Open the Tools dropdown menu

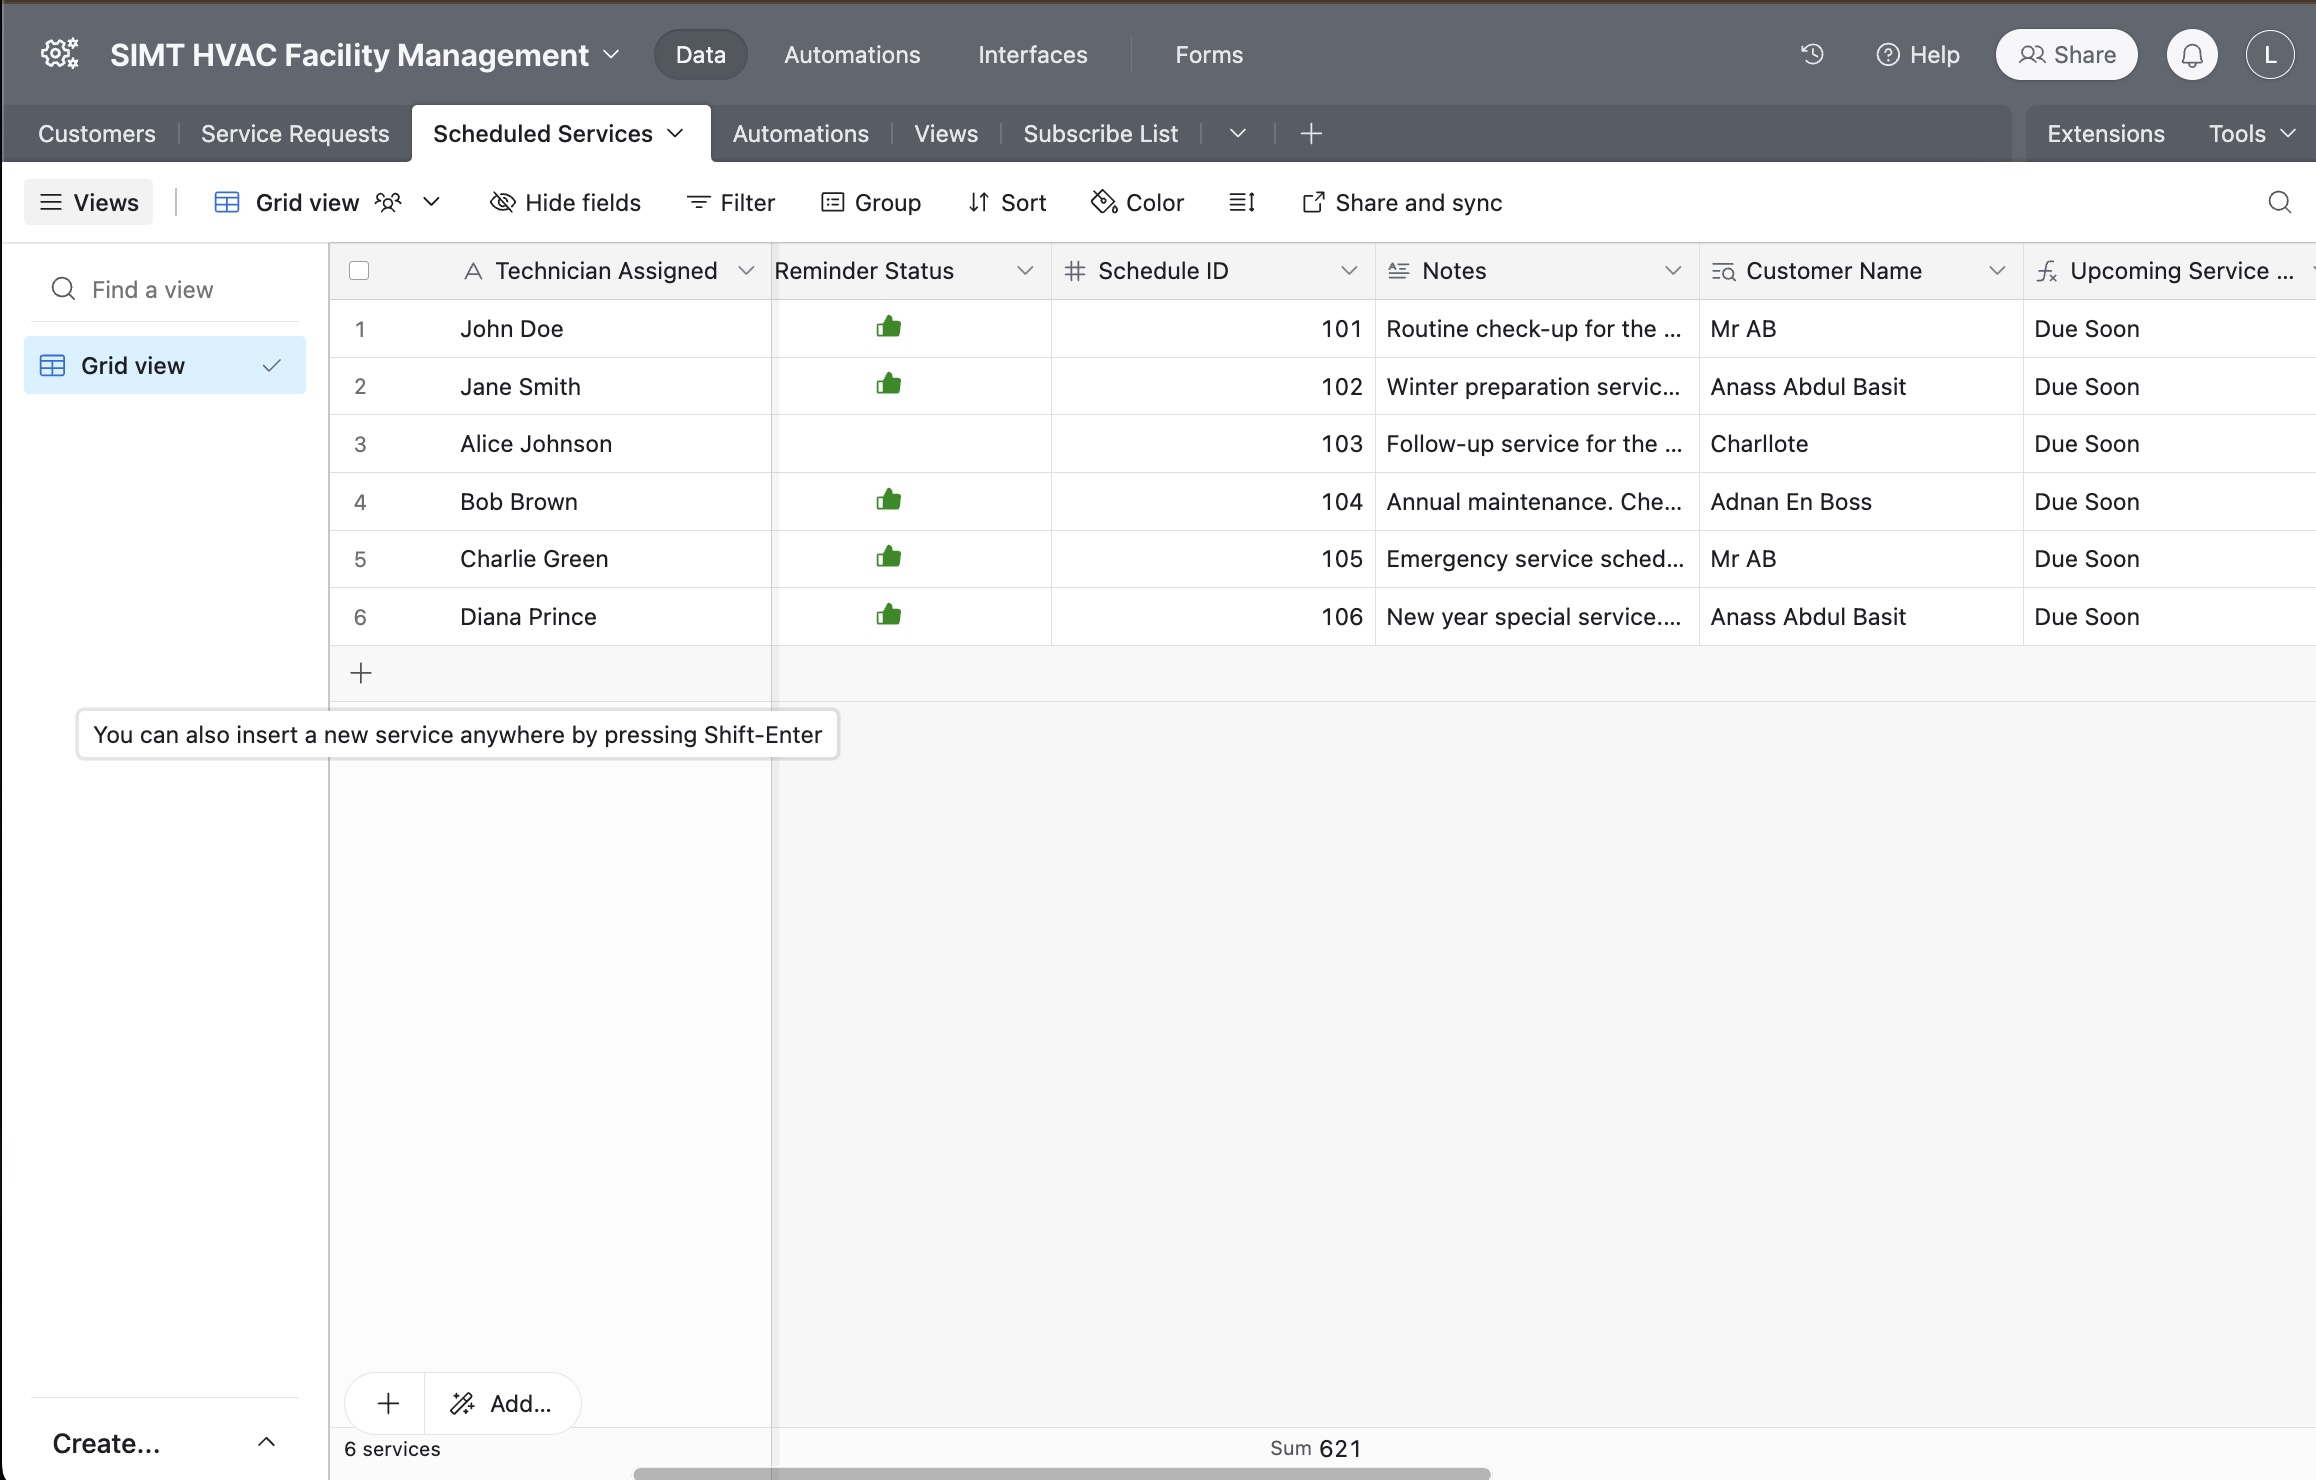coord(2251,134)
